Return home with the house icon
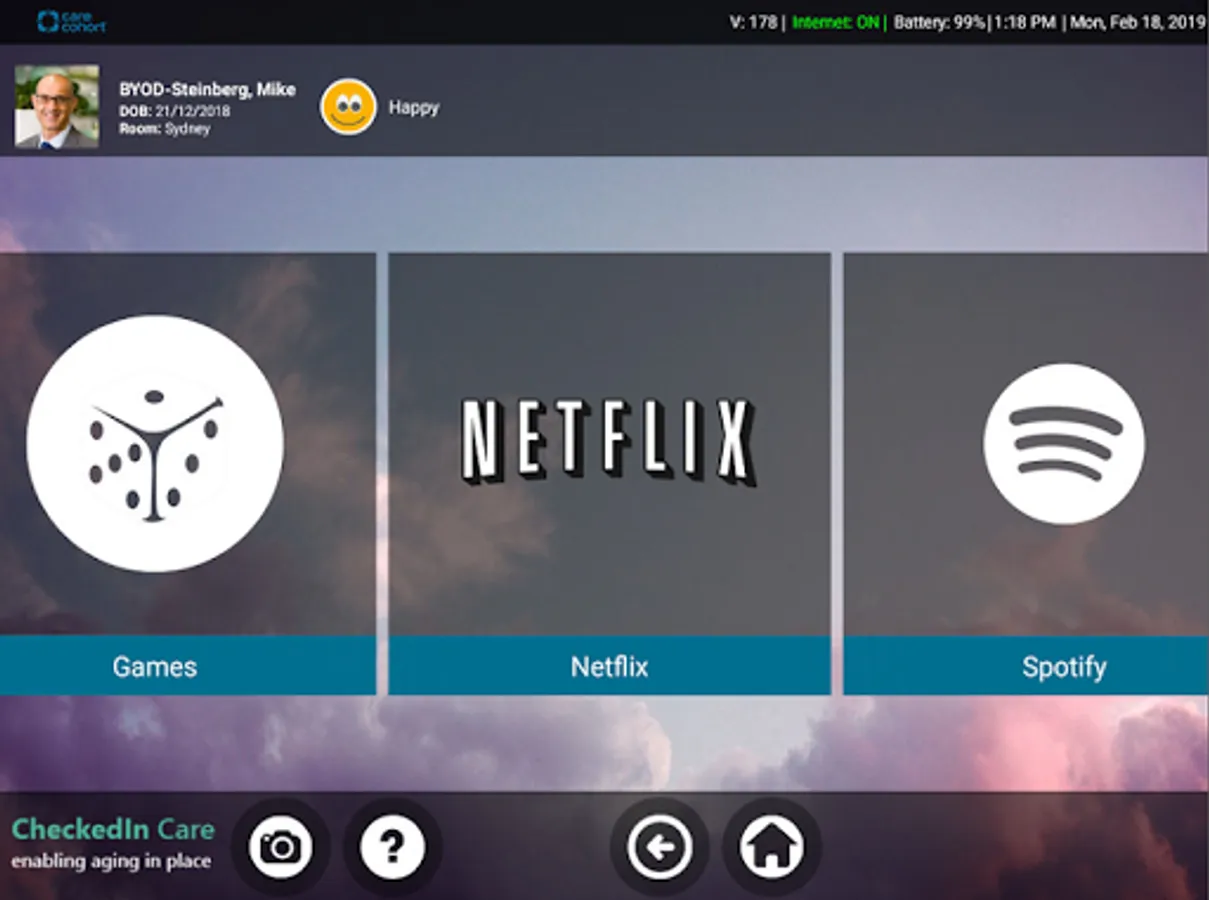 (x=771, y=847)
